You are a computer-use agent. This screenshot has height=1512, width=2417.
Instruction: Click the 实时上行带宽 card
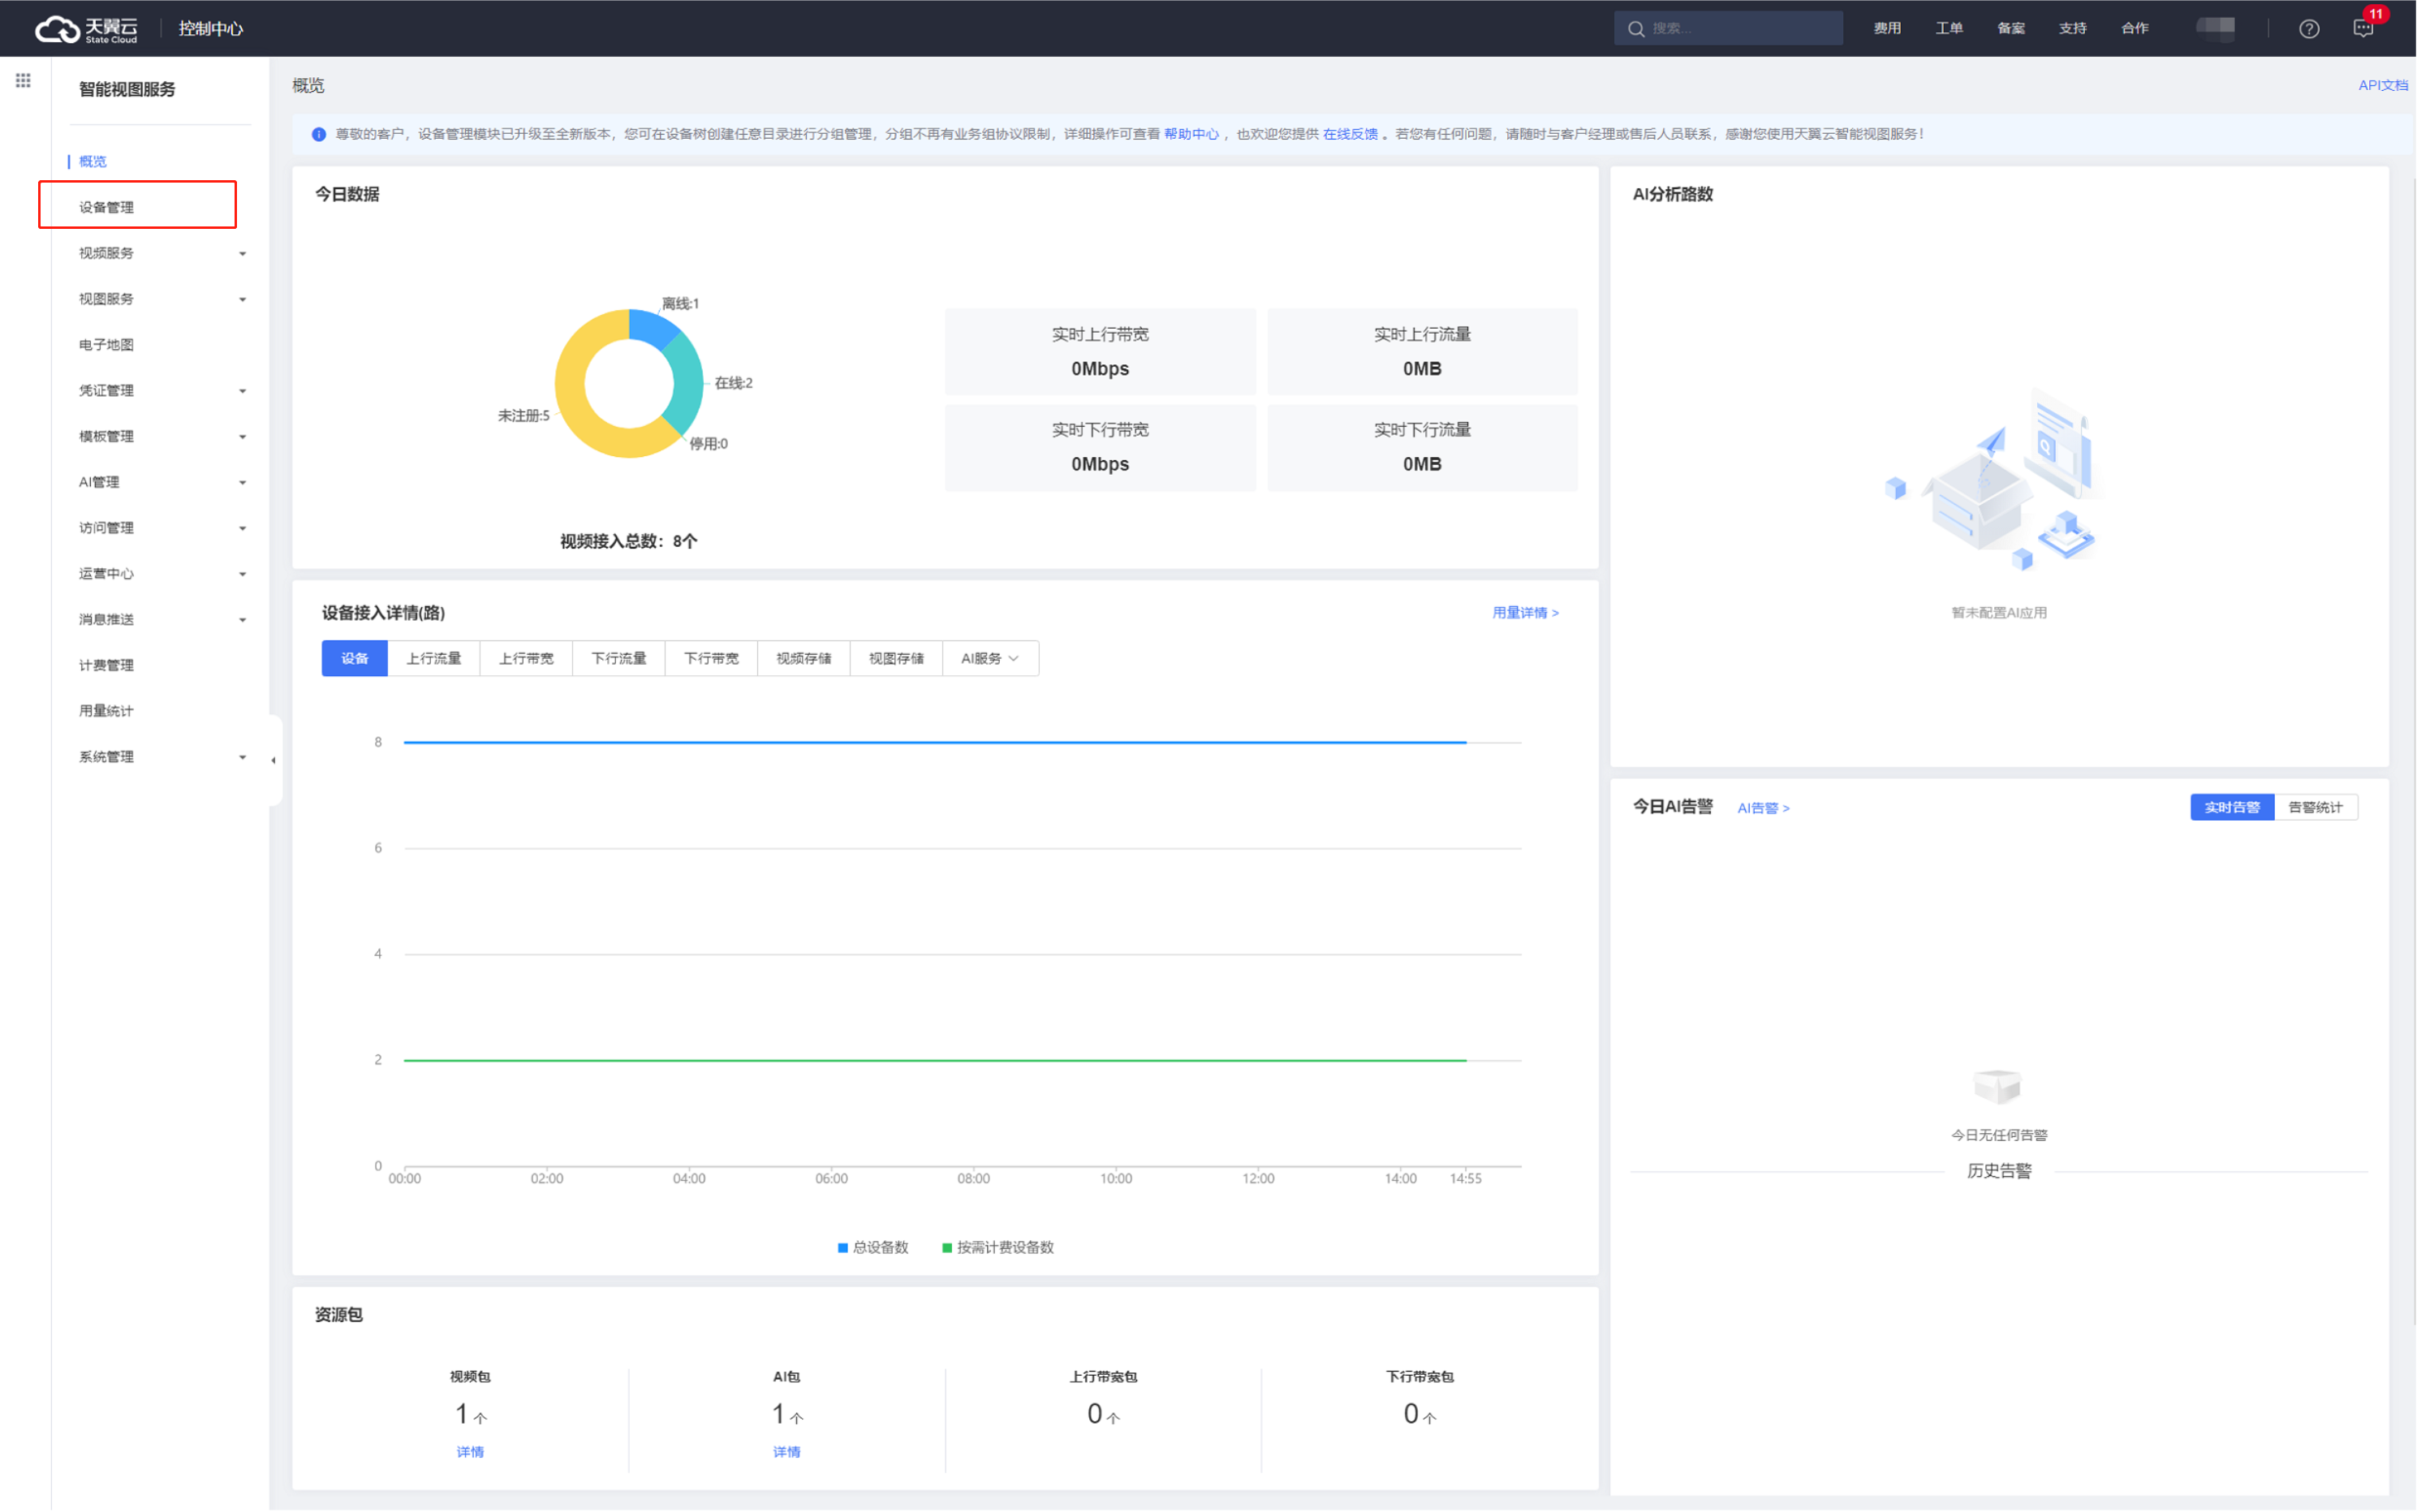(1100, 352)
